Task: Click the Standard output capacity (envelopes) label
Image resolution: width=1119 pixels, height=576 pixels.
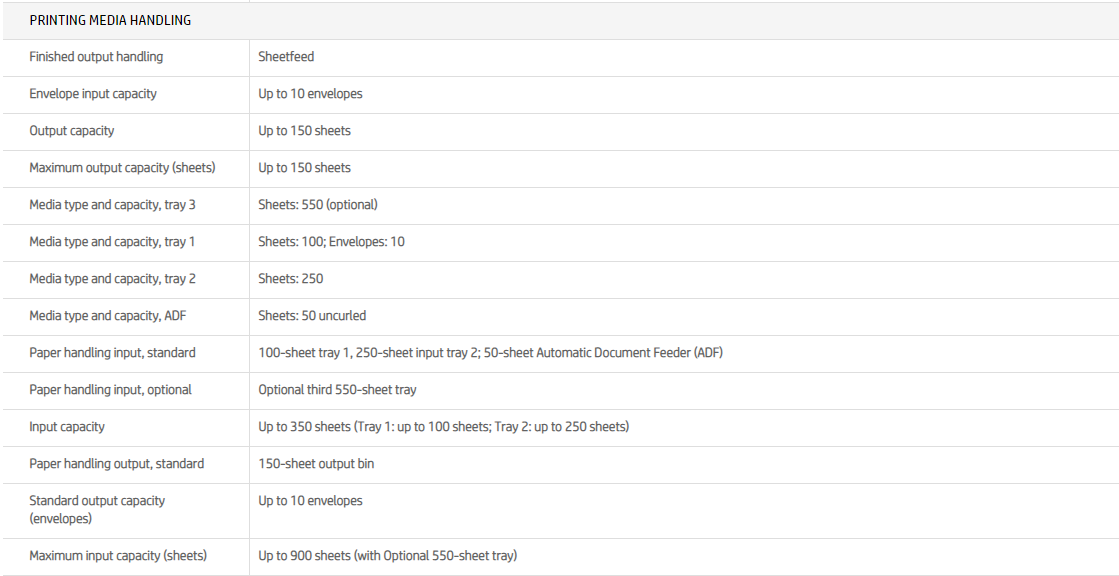Action: [97, 509]
